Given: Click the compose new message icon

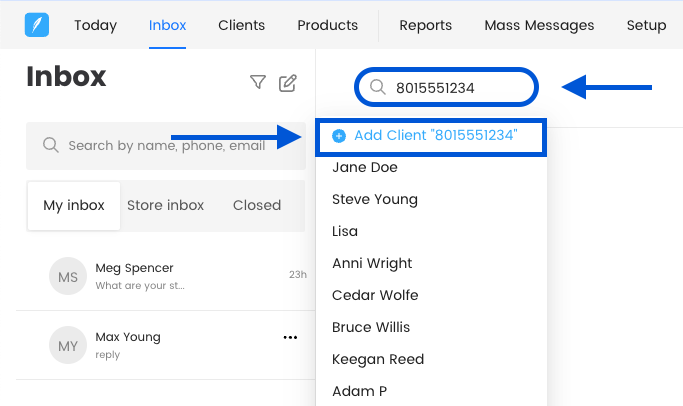Looking at the screenshot, I should click(288, 83).
